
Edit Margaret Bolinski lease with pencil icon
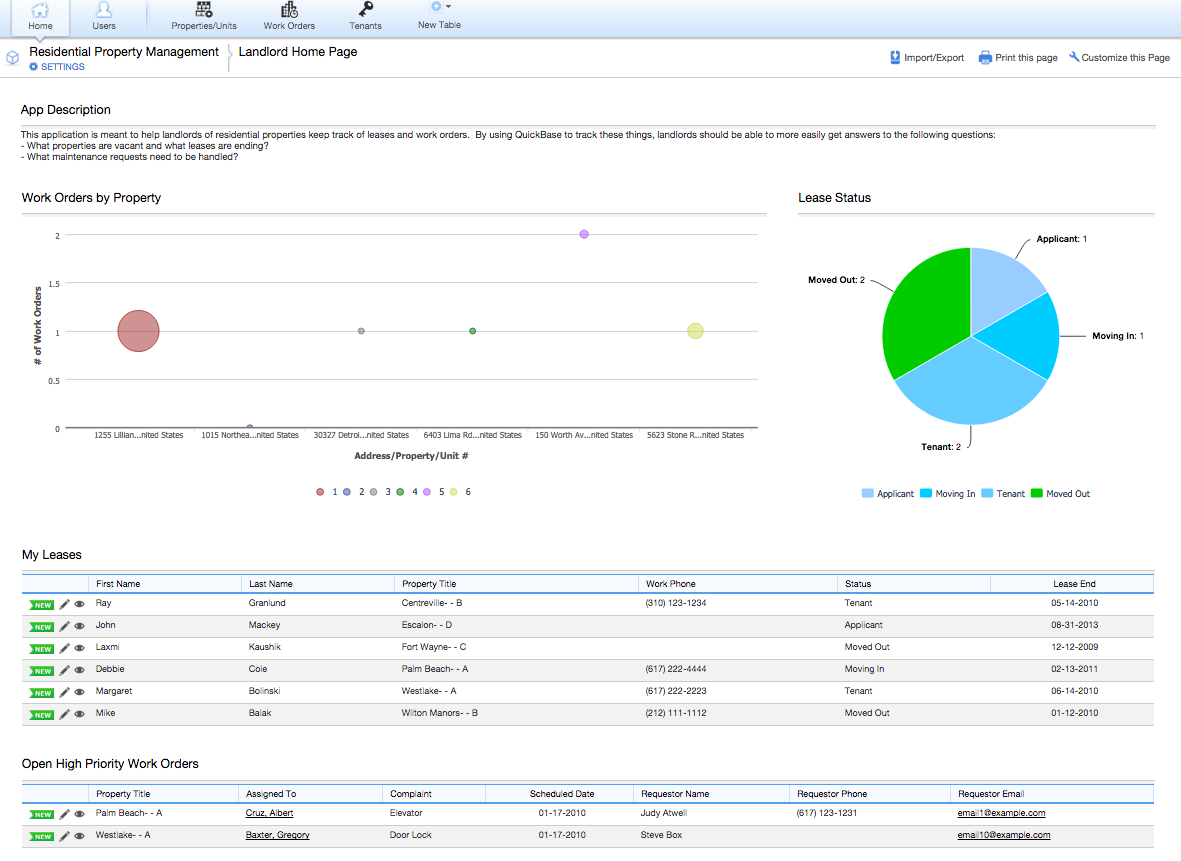[65, 692]
